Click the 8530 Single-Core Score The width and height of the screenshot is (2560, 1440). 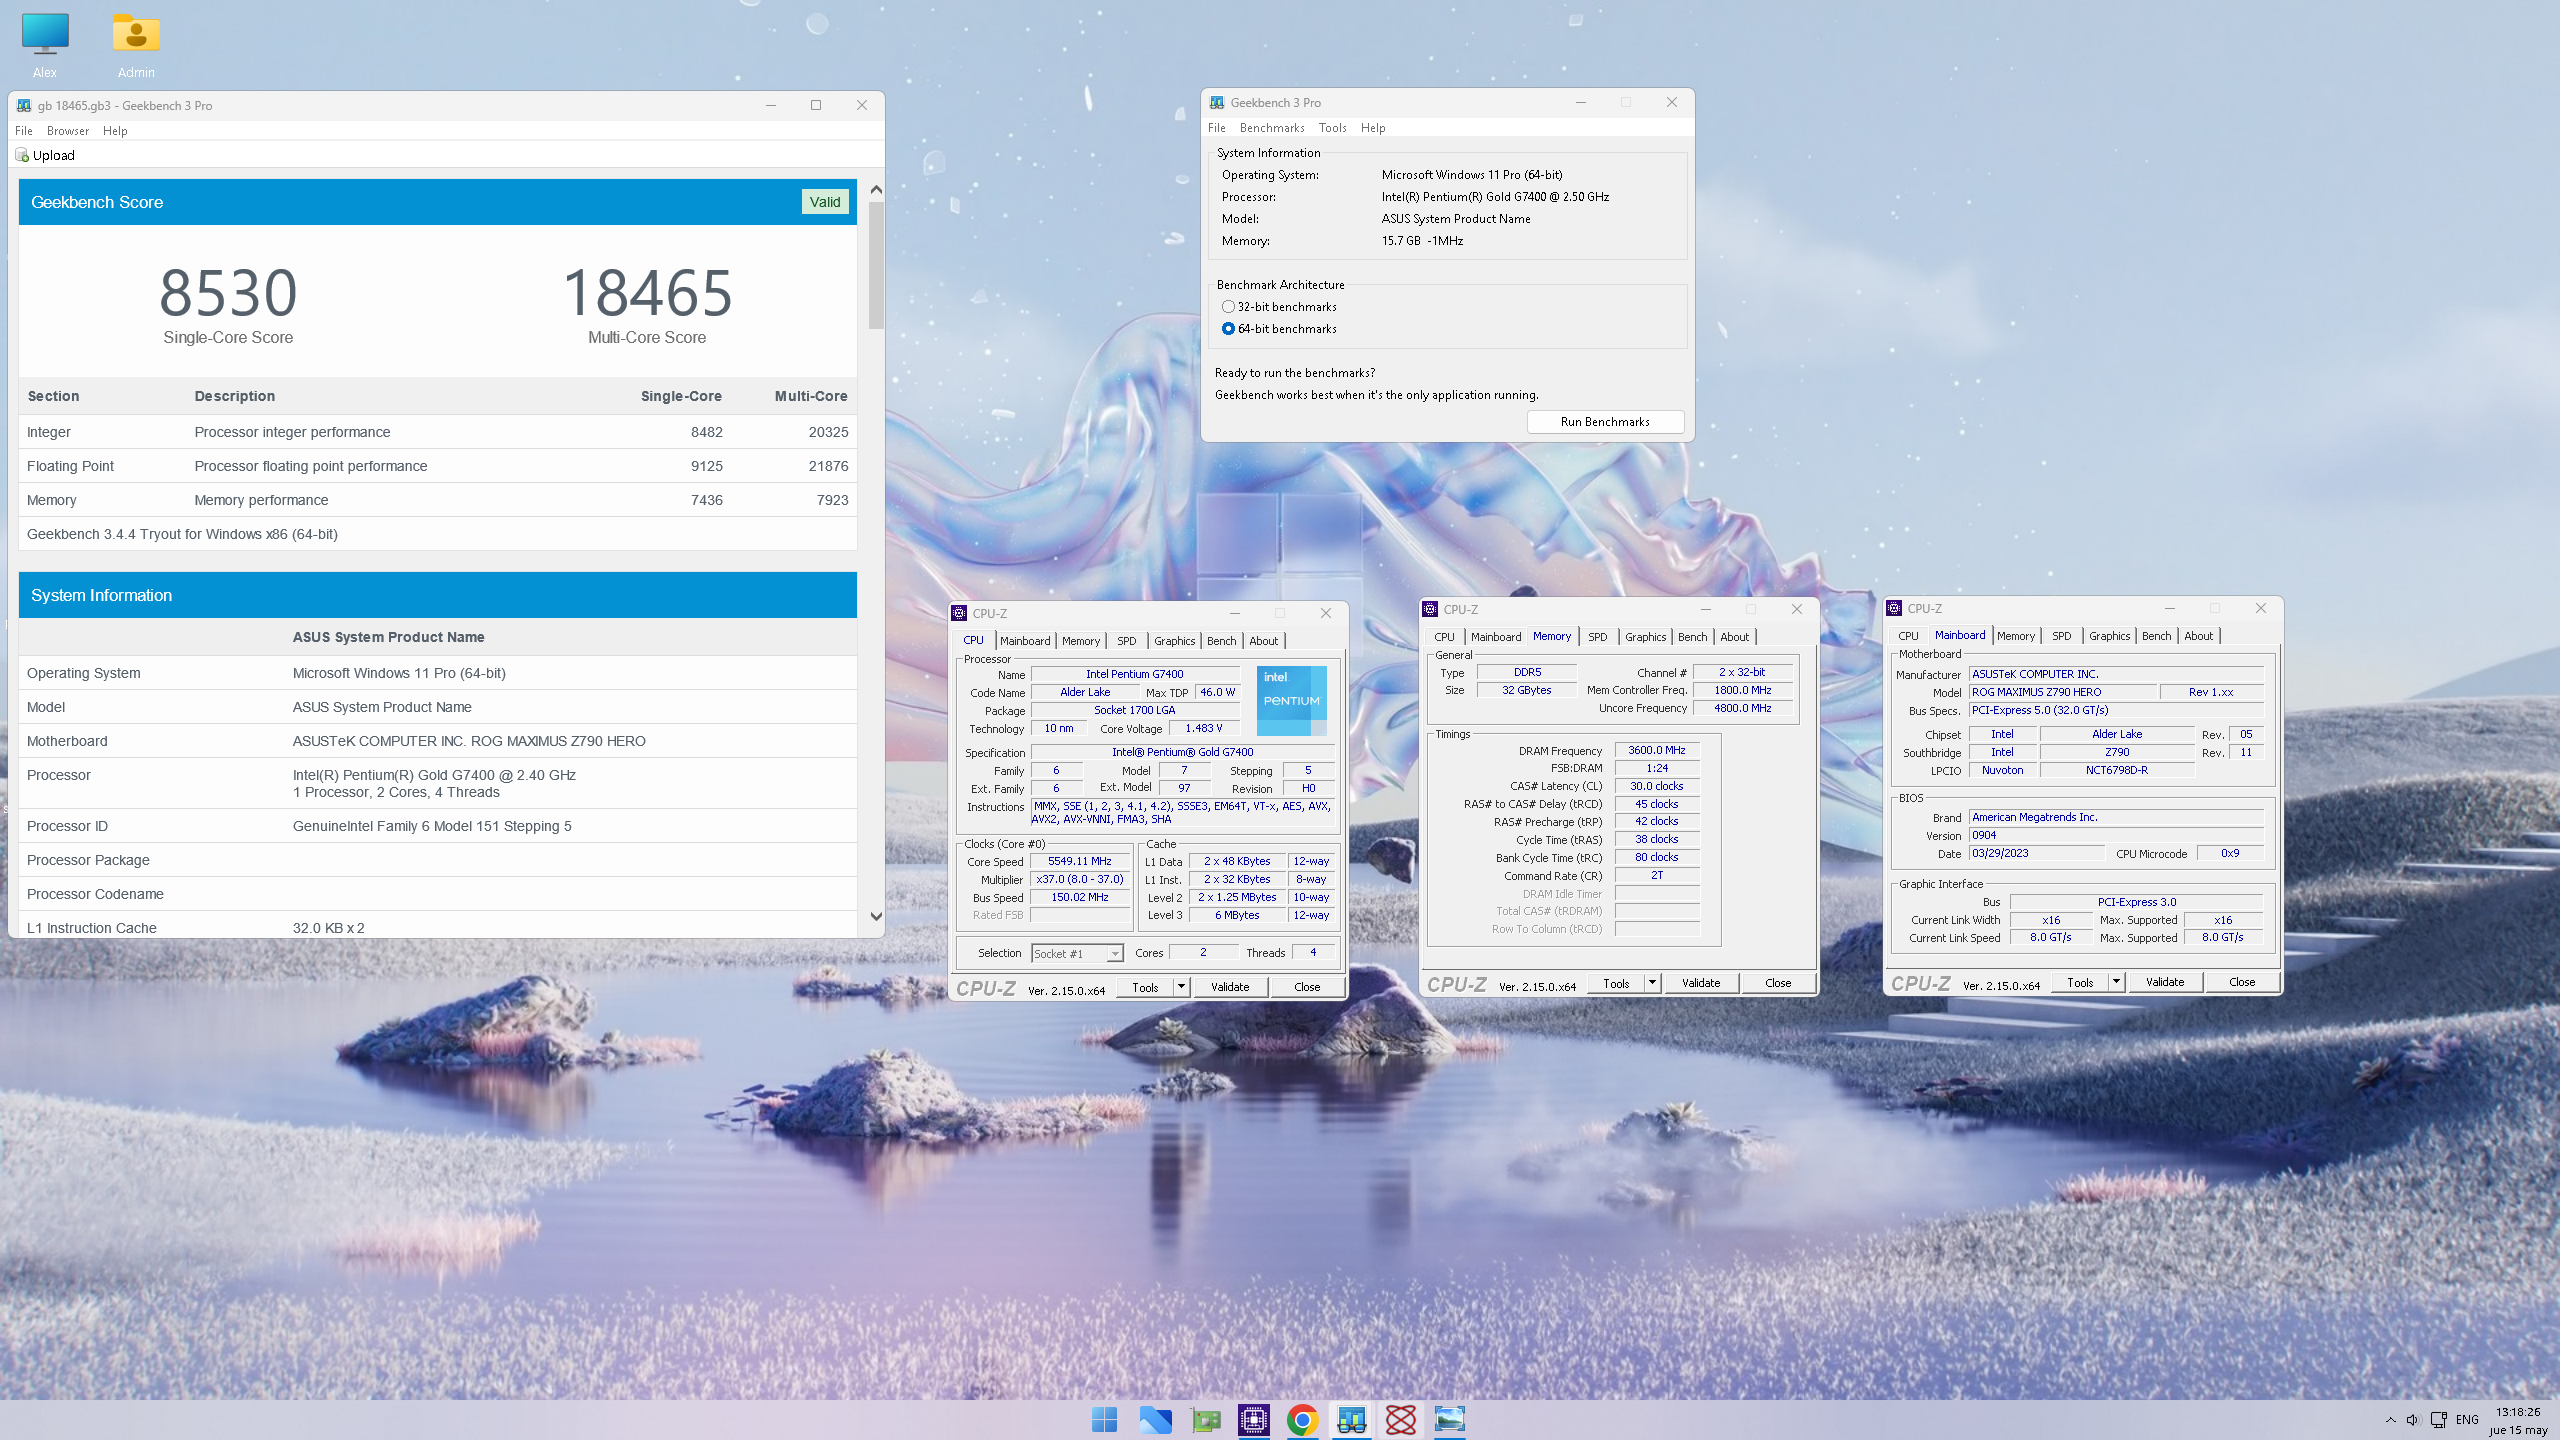tap(228, 293)
